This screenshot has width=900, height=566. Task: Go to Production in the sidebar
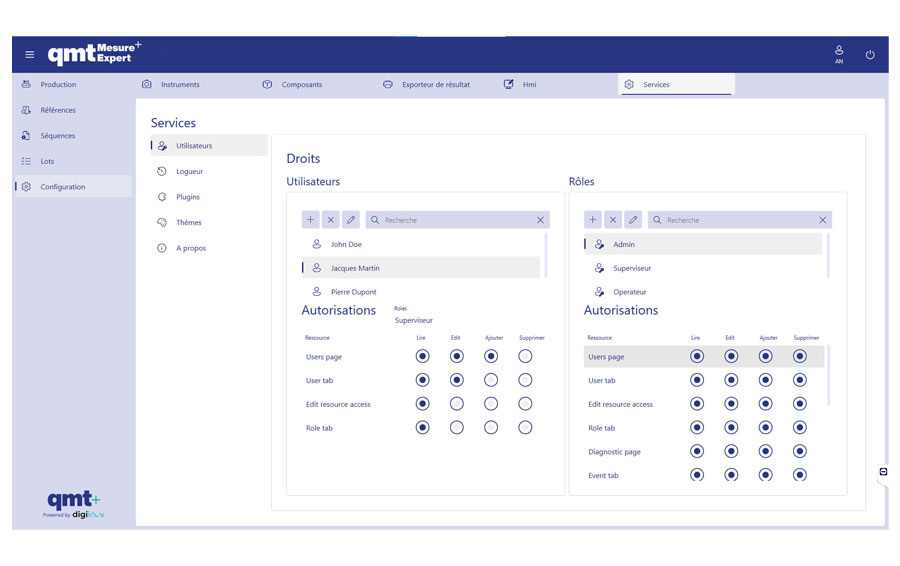click(58, 85)
